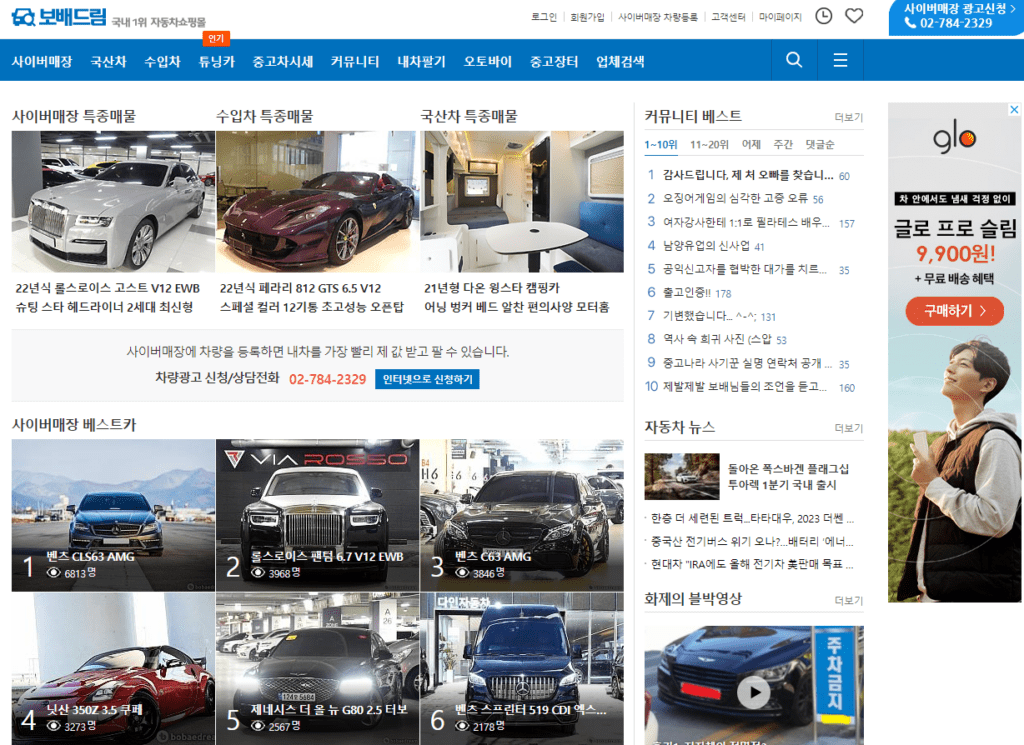This screenshot has width=1024, height=745.
Task: Open 마이페이지 link
Action: (780, 17)
